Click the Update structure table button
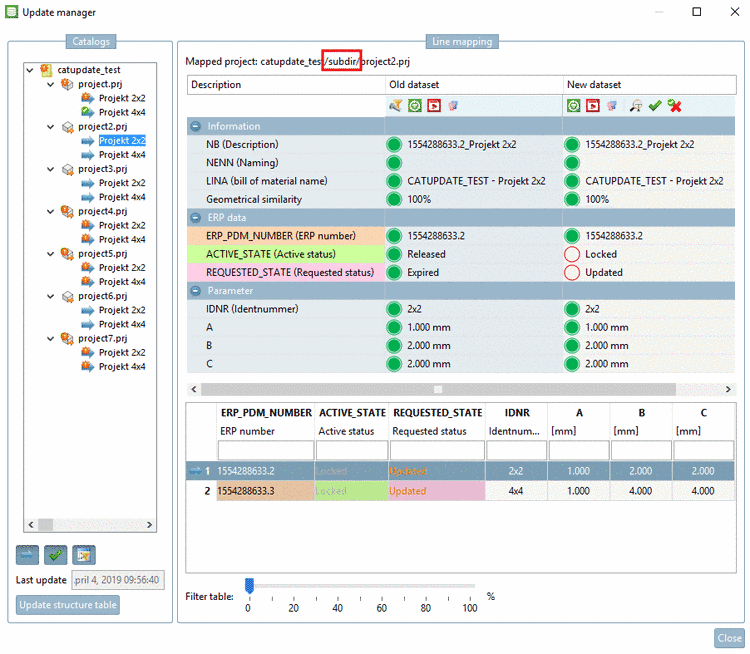Image resolution: width=750 pixels, height=654 pixels. [x=68, y=605]
